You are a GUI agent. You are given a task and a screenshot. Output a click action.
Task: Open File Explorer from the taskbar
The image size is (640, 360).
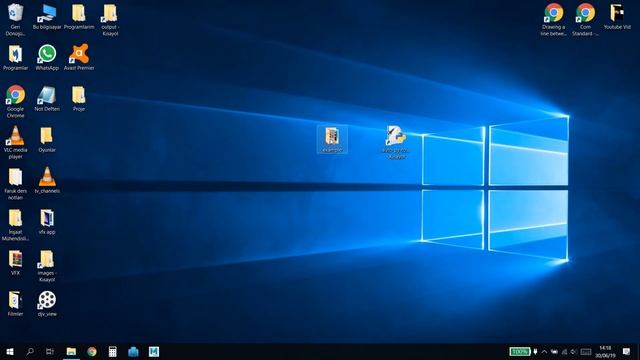(71, 351)
